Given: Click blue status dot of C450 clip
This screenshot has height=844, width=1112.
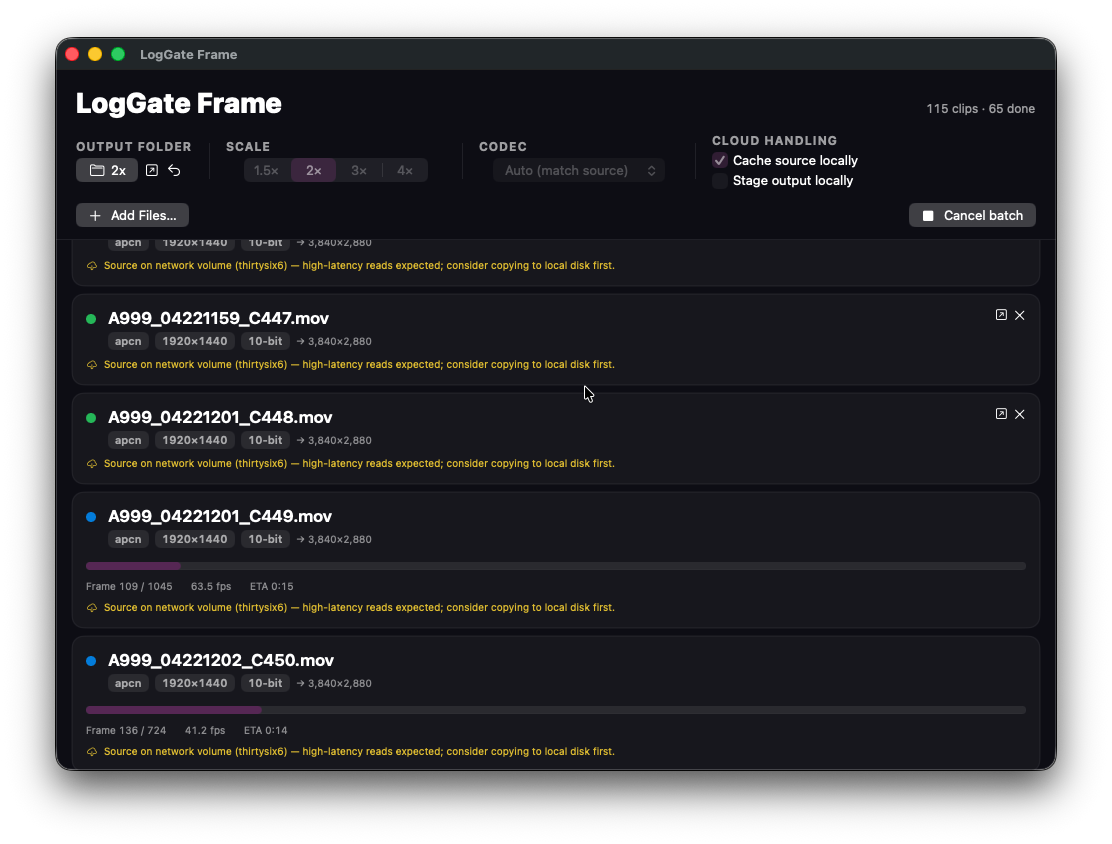Looking at the screenshot, I should pos(91,661).
